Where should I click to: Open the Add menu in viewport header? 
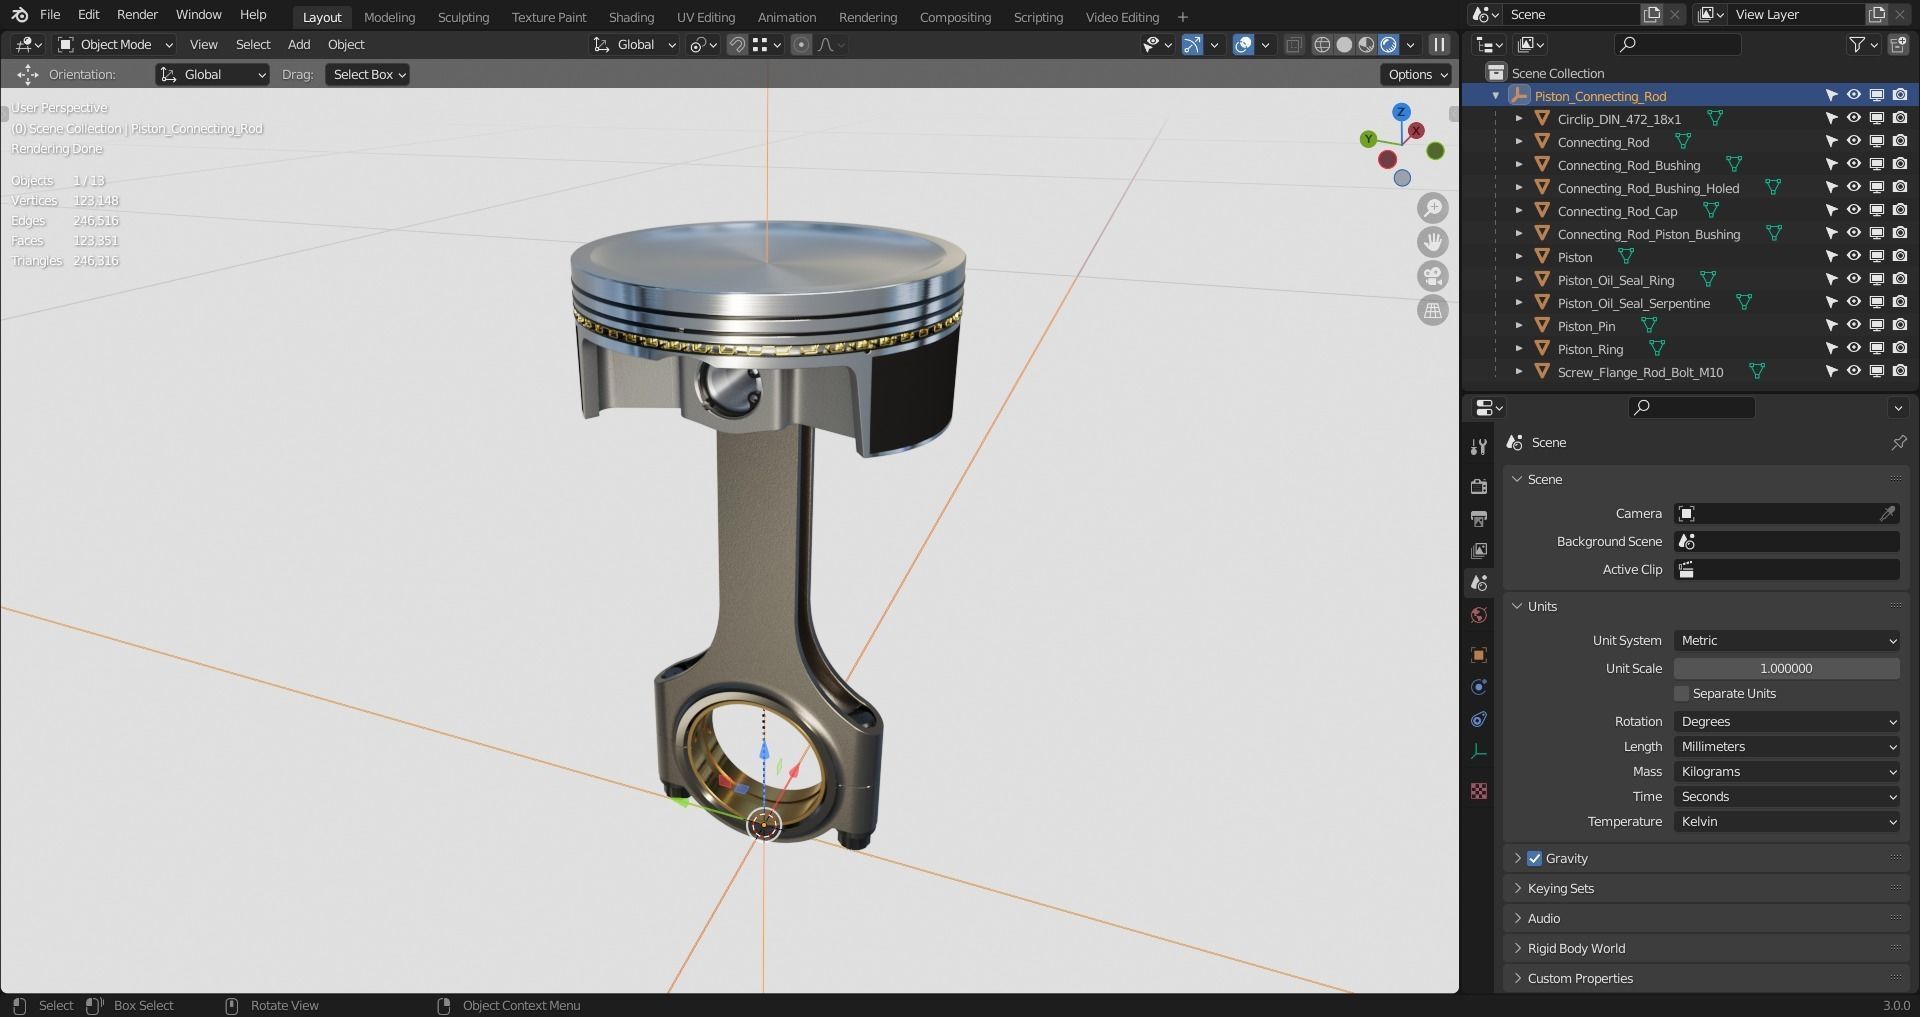pyautogui.click(x=299, y=44)
